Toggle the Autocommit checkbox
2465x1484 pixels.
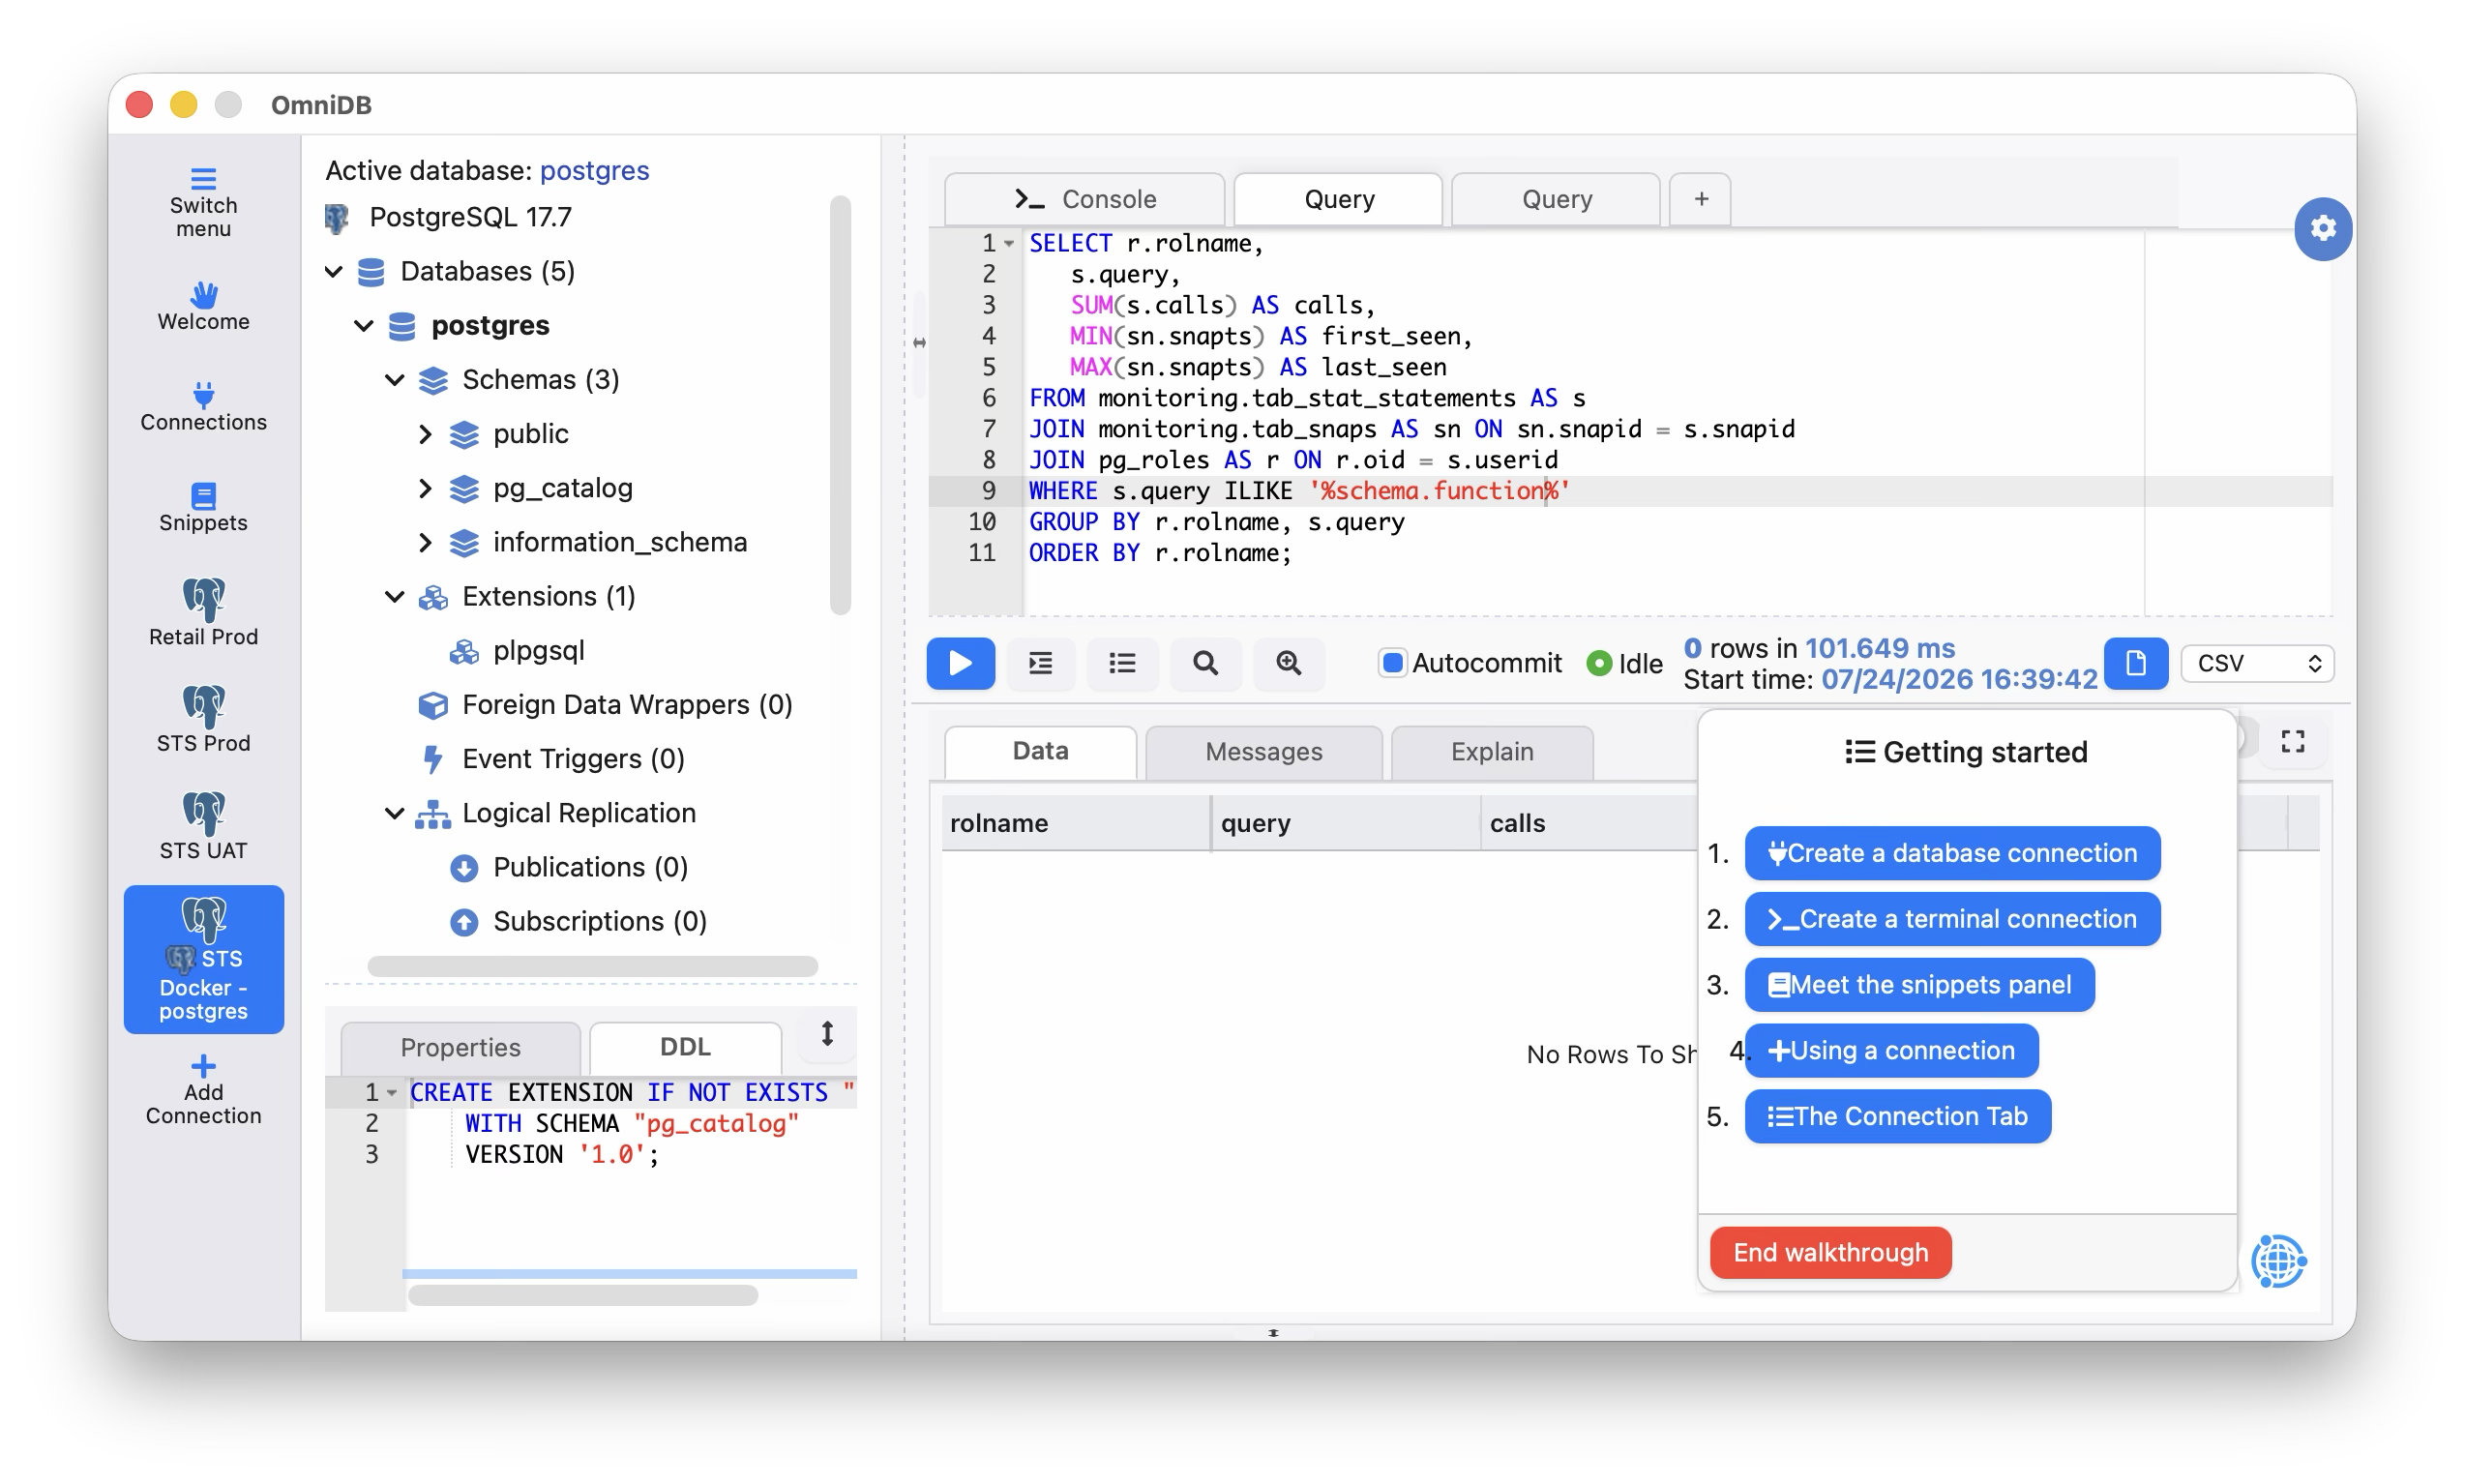point(1391,663)
